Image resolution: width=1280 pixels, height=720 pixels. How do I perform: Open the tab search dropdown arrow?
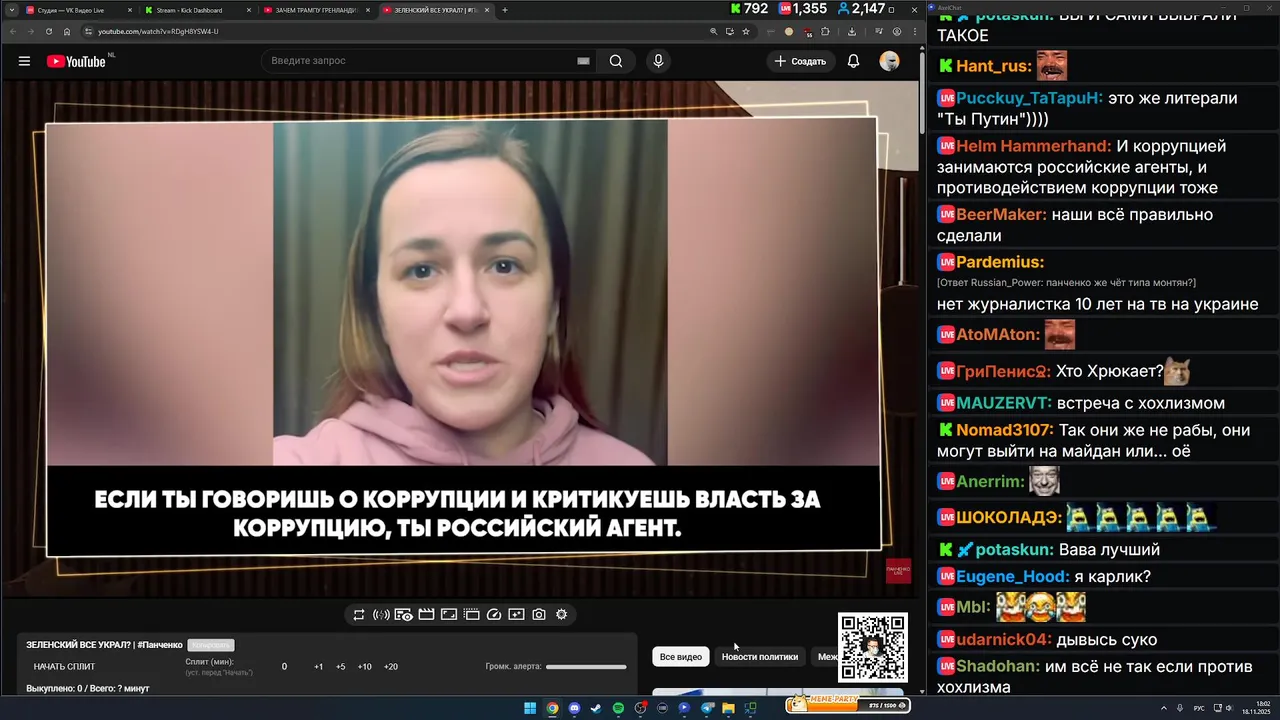pos(11,10)
